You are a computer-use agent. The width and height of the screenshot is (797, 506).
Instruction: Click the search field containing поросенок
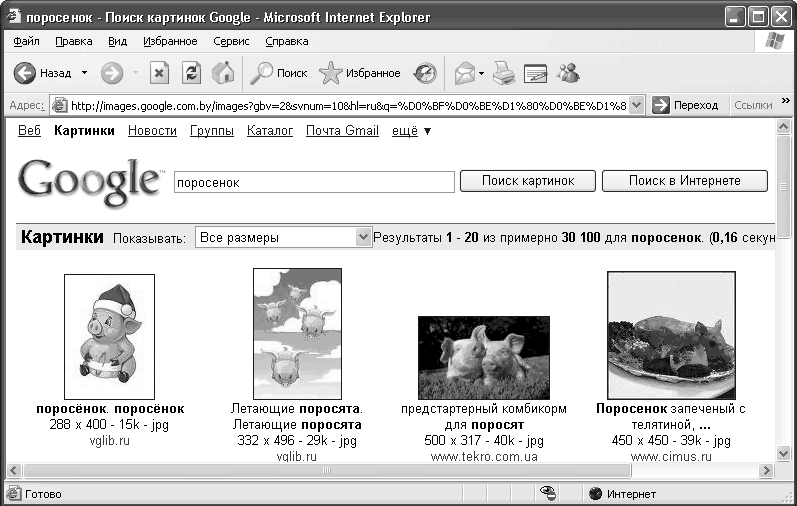pos(314,182)
